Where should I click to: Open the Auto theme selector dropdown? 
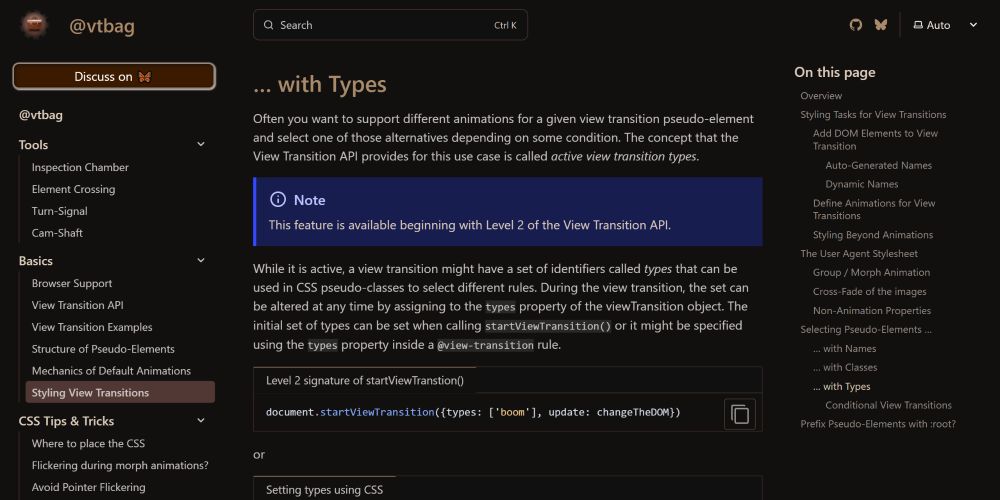tap(945, 25)
